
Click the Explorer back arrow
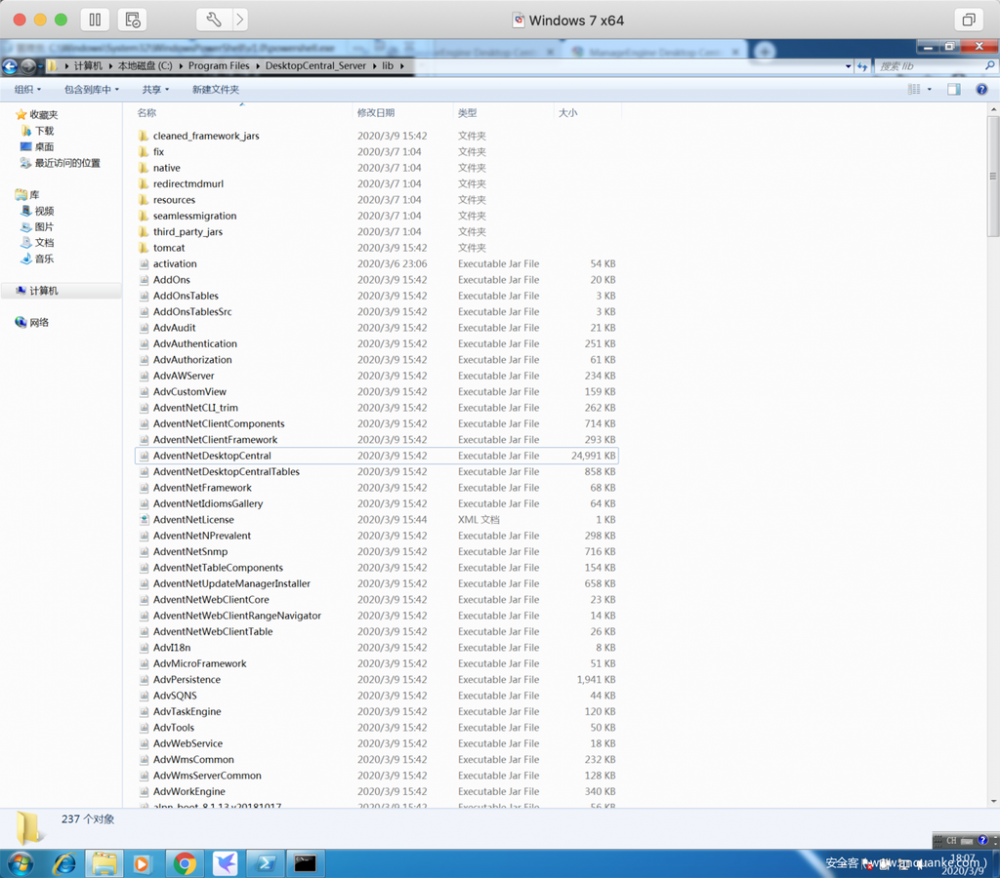pyautogui.click(x=10, y=66)
